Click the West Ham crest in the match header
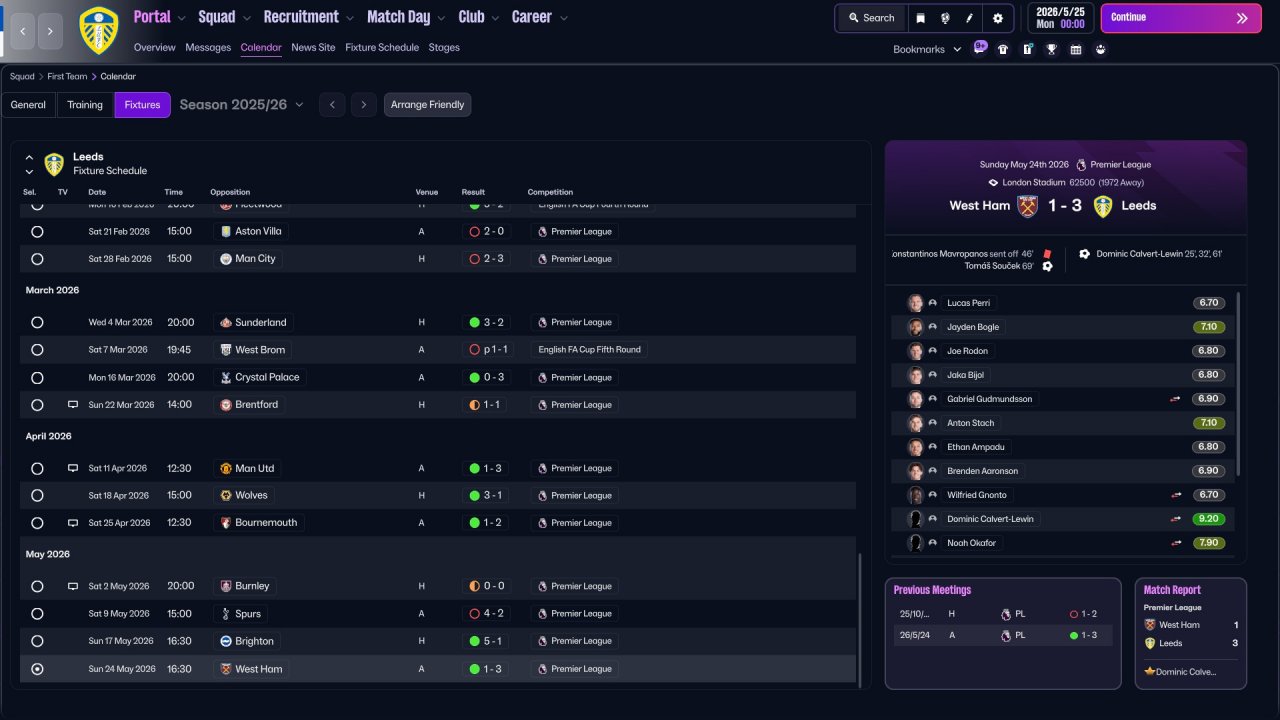1280x720 pixels. (1027, 206)
